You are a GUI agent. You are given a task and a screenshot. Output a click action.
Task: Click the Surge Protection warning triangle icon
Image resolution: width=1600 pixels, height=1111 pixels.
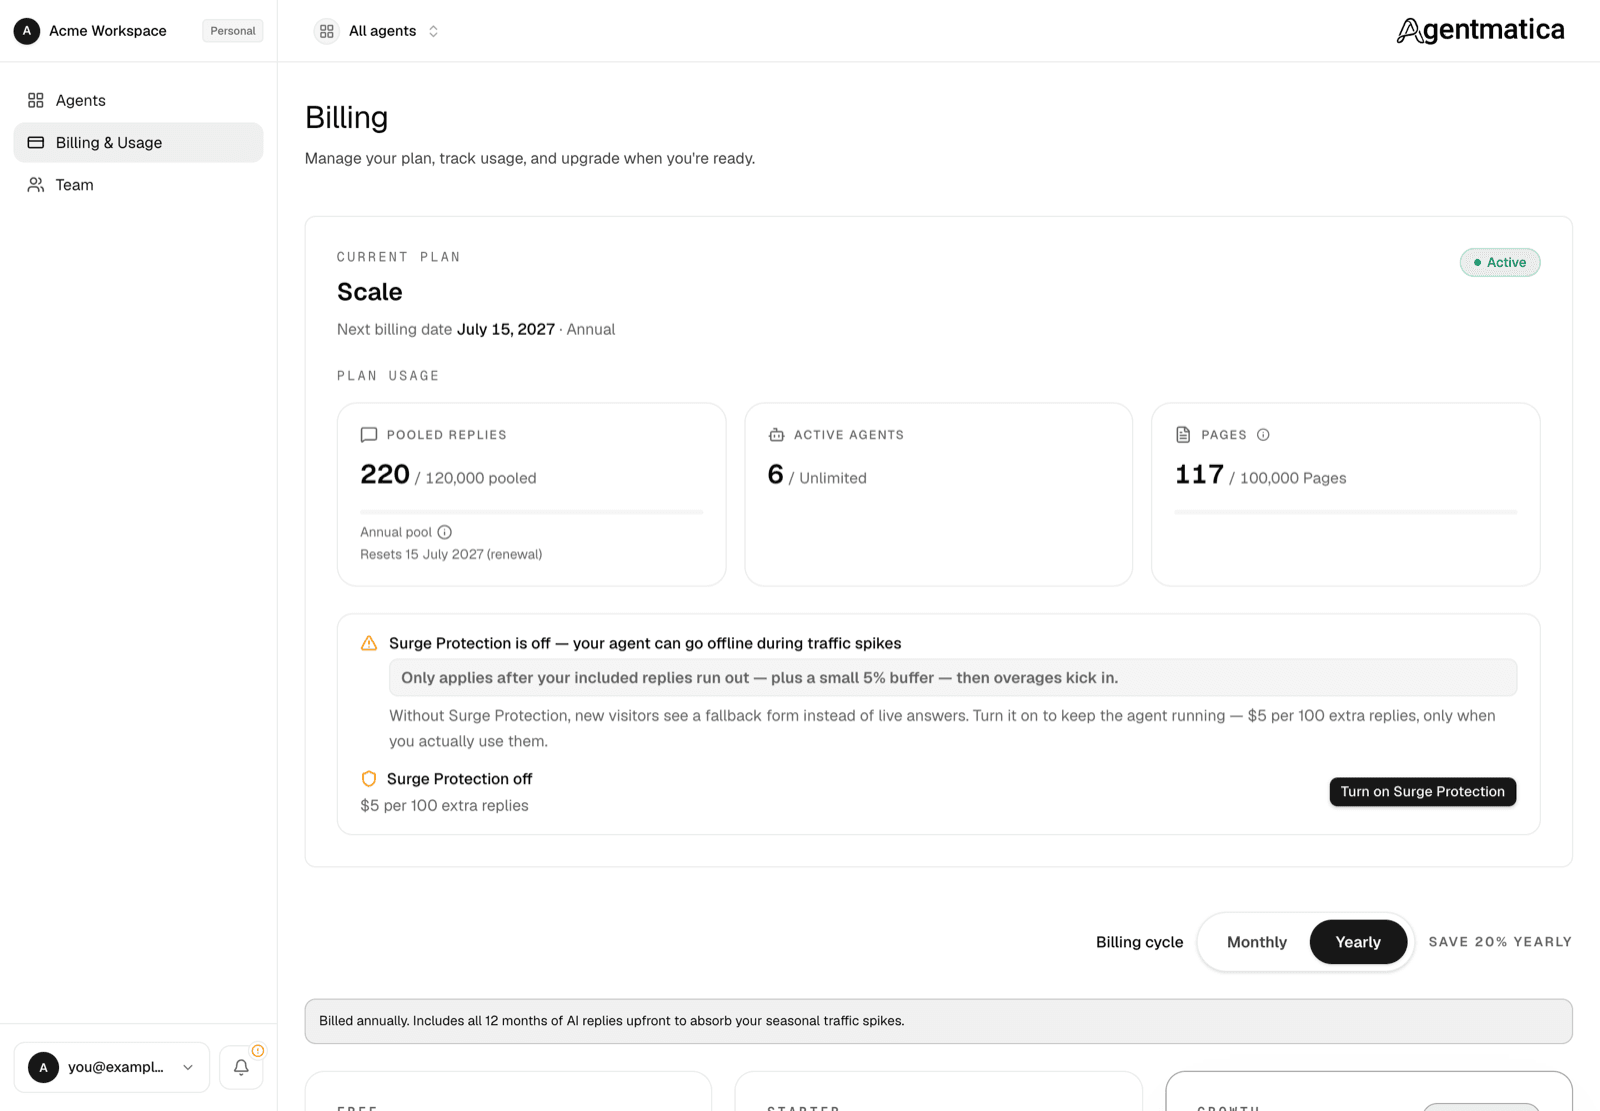tap(369, 643)
